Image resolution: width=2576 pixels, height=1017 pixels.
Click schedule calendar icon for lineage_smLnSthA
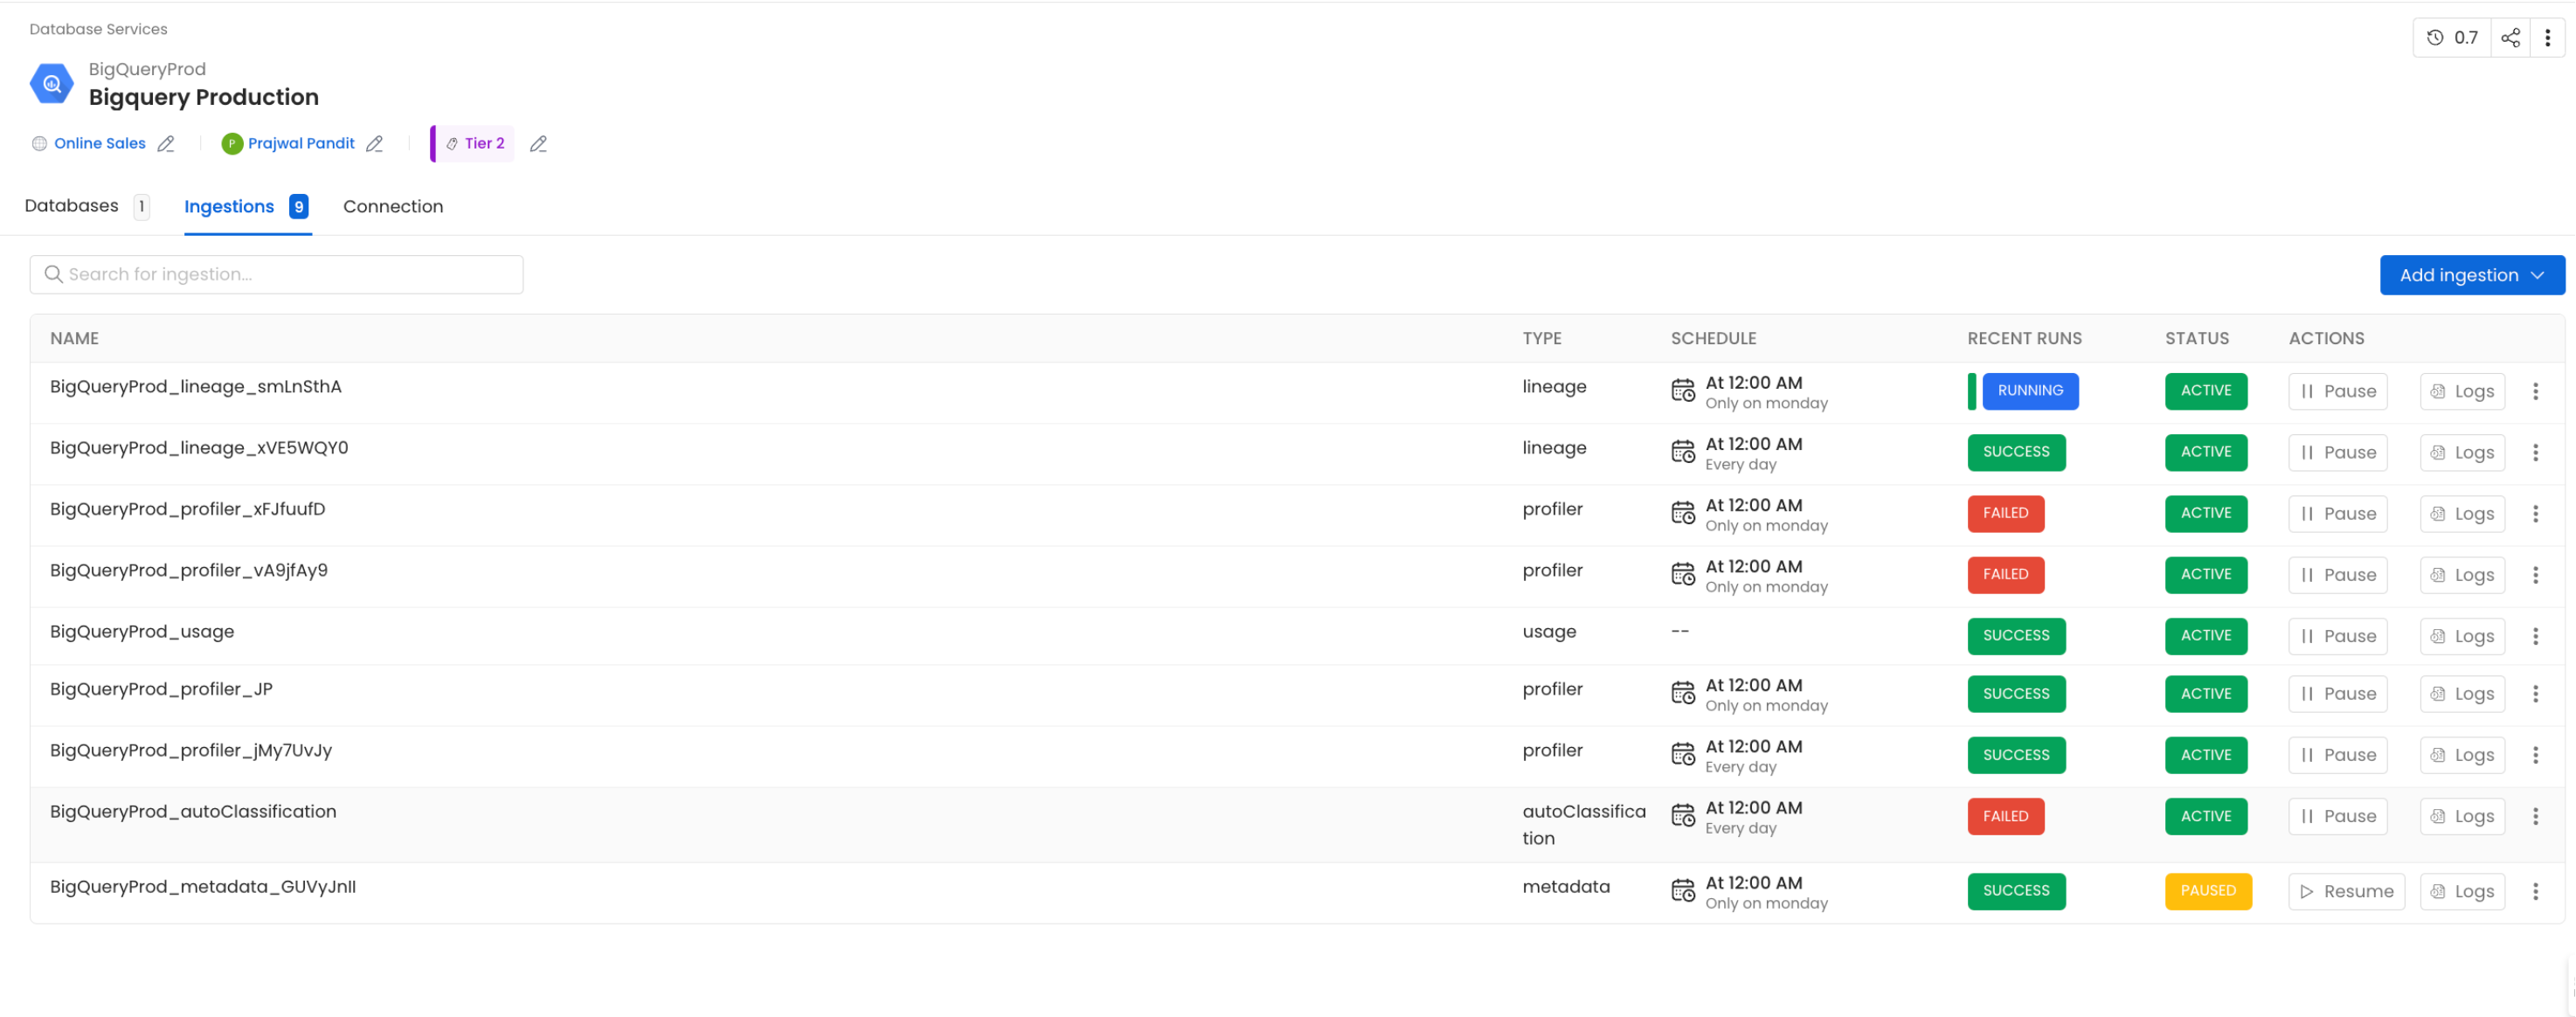tap(1683, 390)
